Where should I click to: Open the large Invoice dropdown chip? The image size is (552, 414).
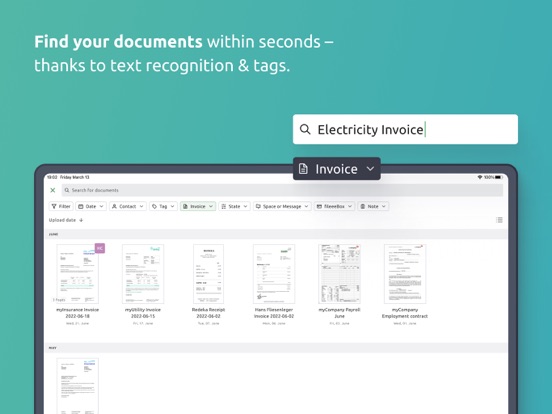(337, 169)
